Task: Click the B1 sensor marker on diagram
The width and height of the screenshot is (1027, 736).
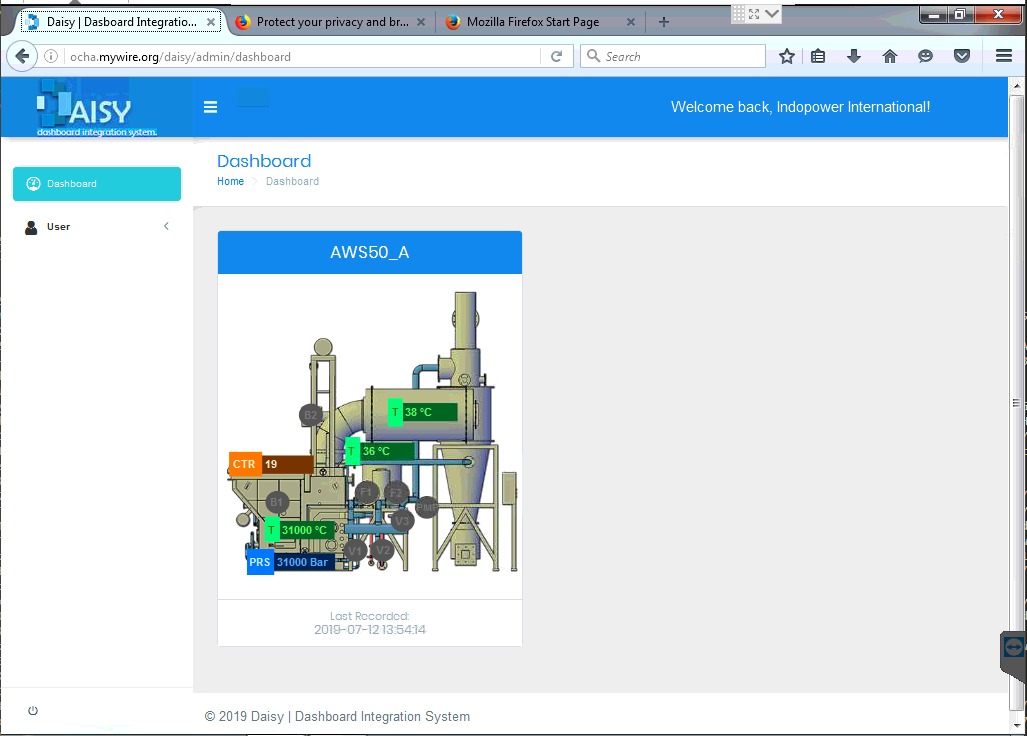Action: 277,502
